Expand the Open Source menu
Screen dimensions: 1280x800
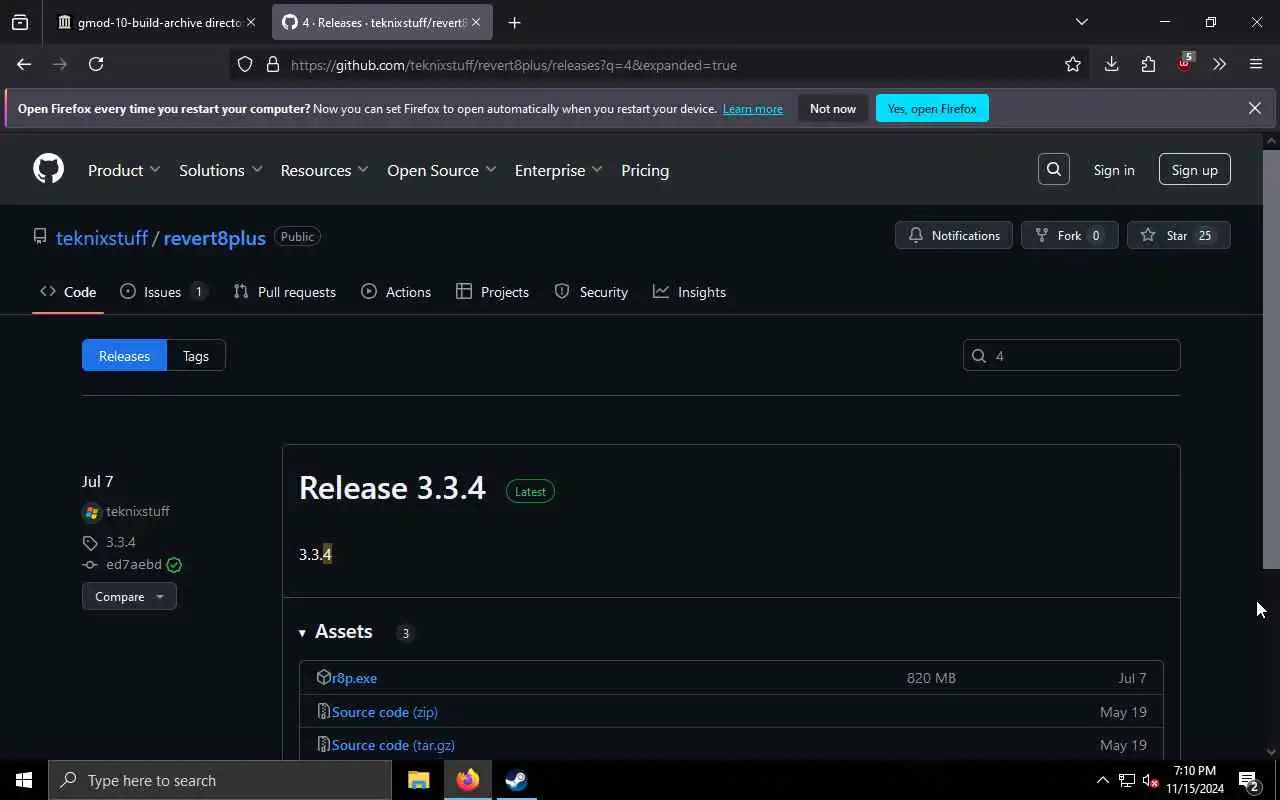coord(441,170)
